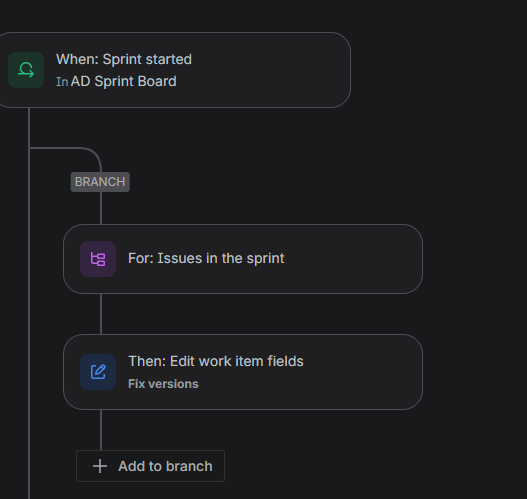Click the connector between BRANCH label and For card
This screenshot has width=527, height=499.
click(x=101, y=208)
